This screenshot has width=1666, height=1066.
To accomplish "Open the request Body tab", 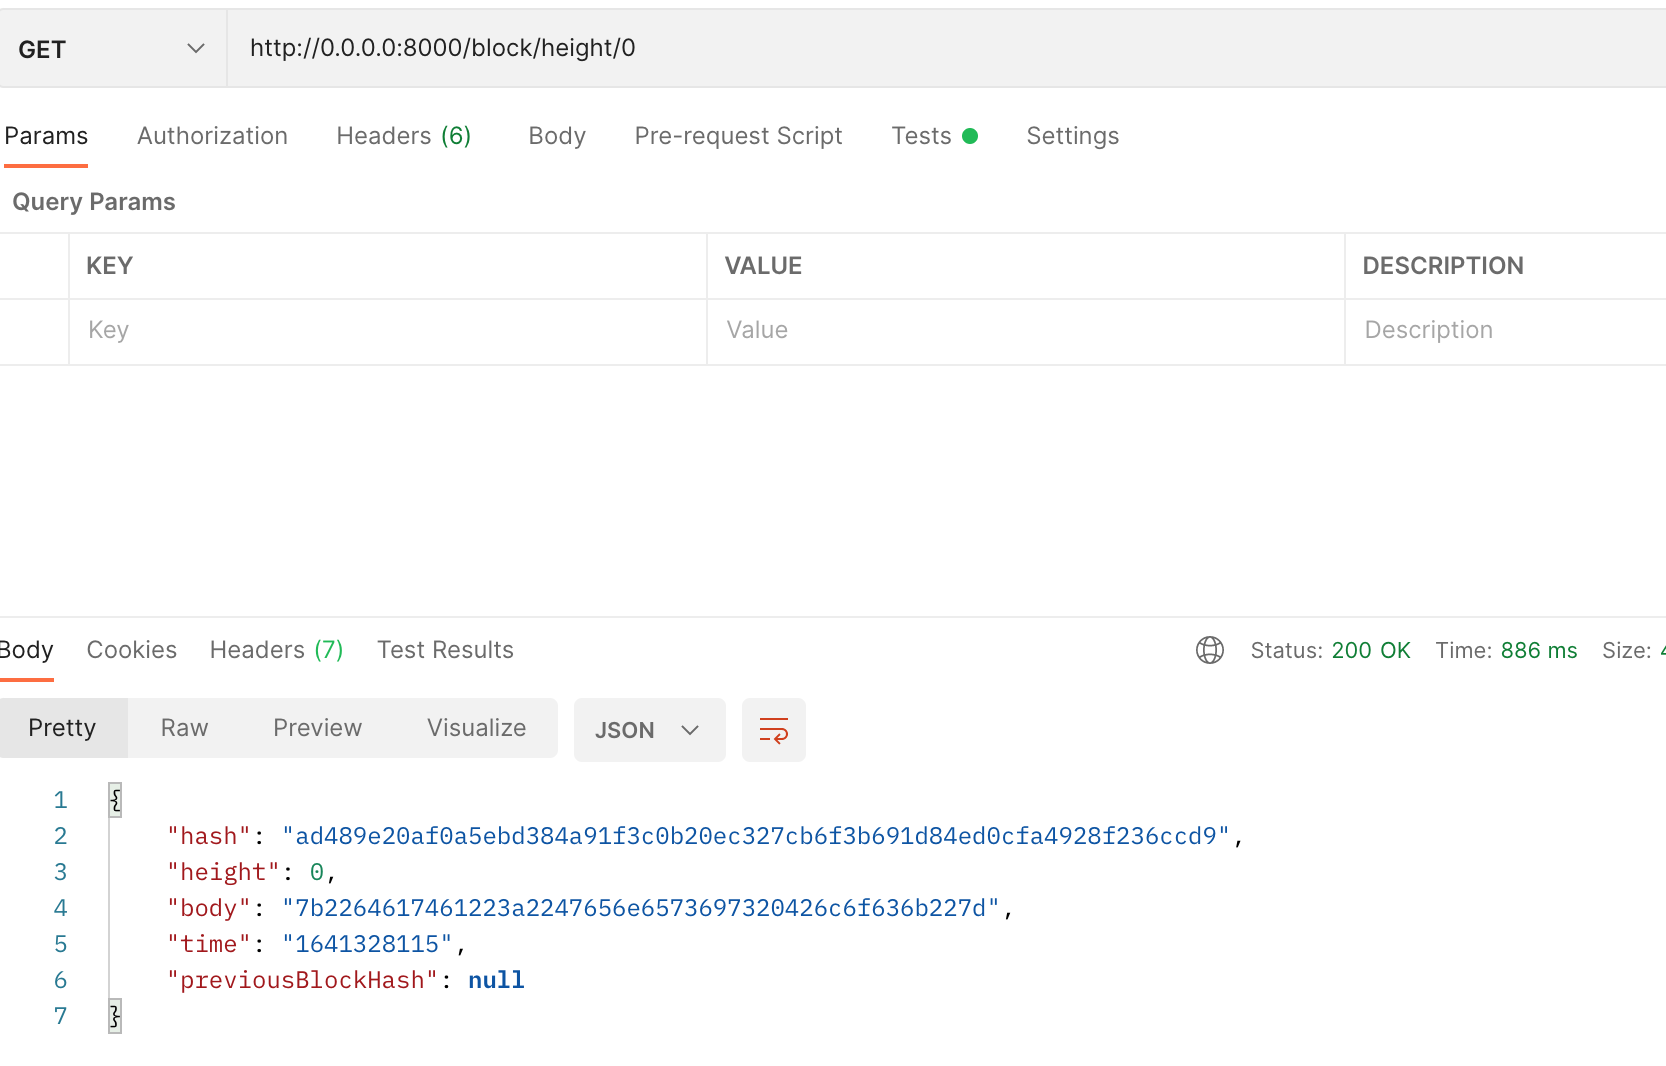I will tap(557, 136).
